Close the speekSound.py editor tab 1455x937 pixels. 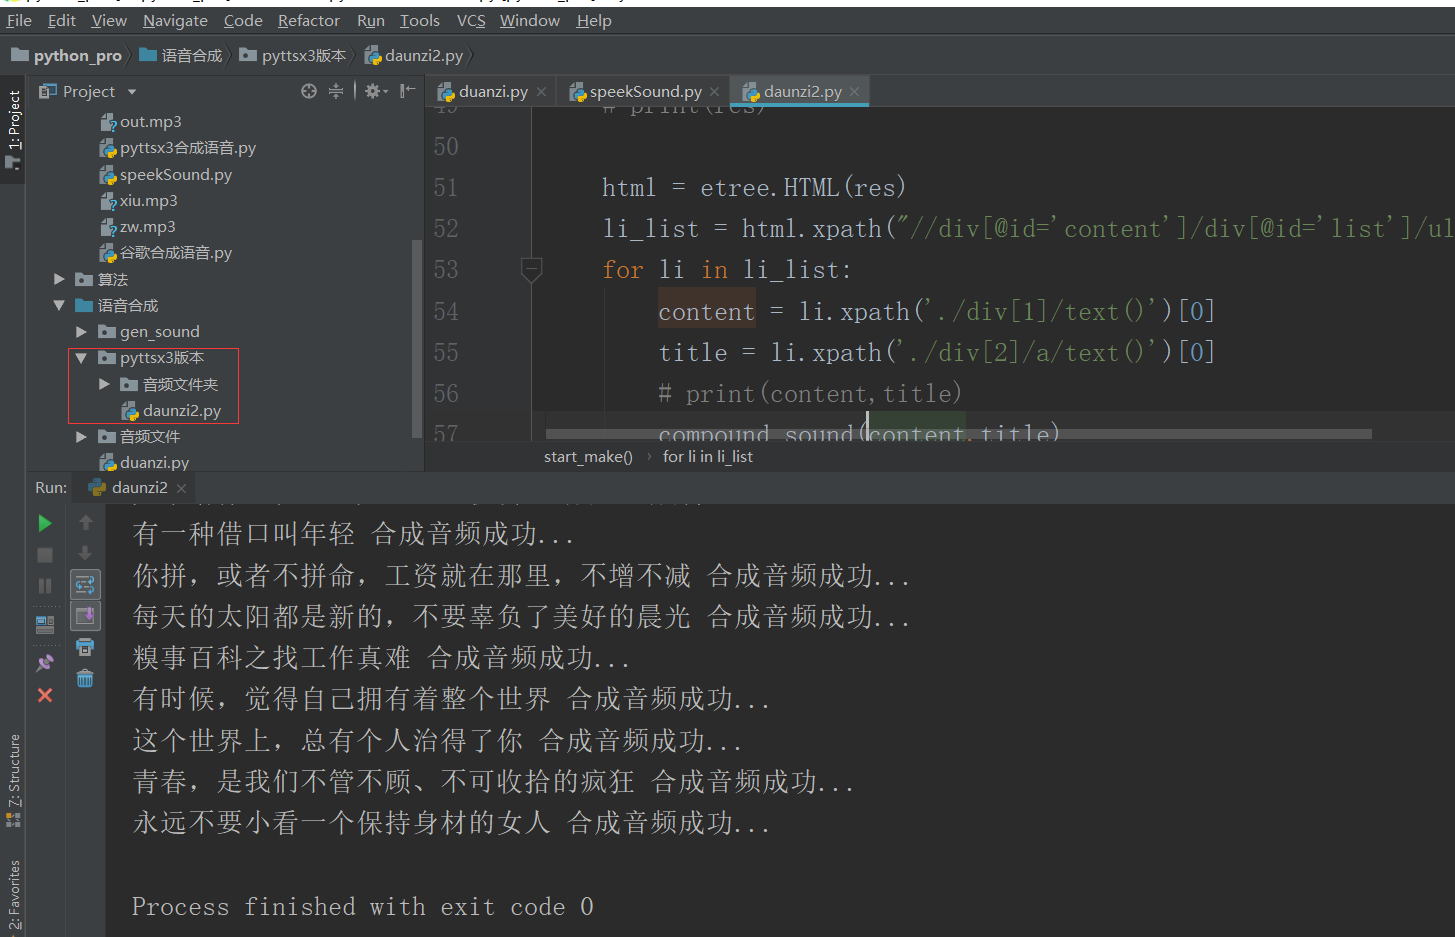[714, 92]
